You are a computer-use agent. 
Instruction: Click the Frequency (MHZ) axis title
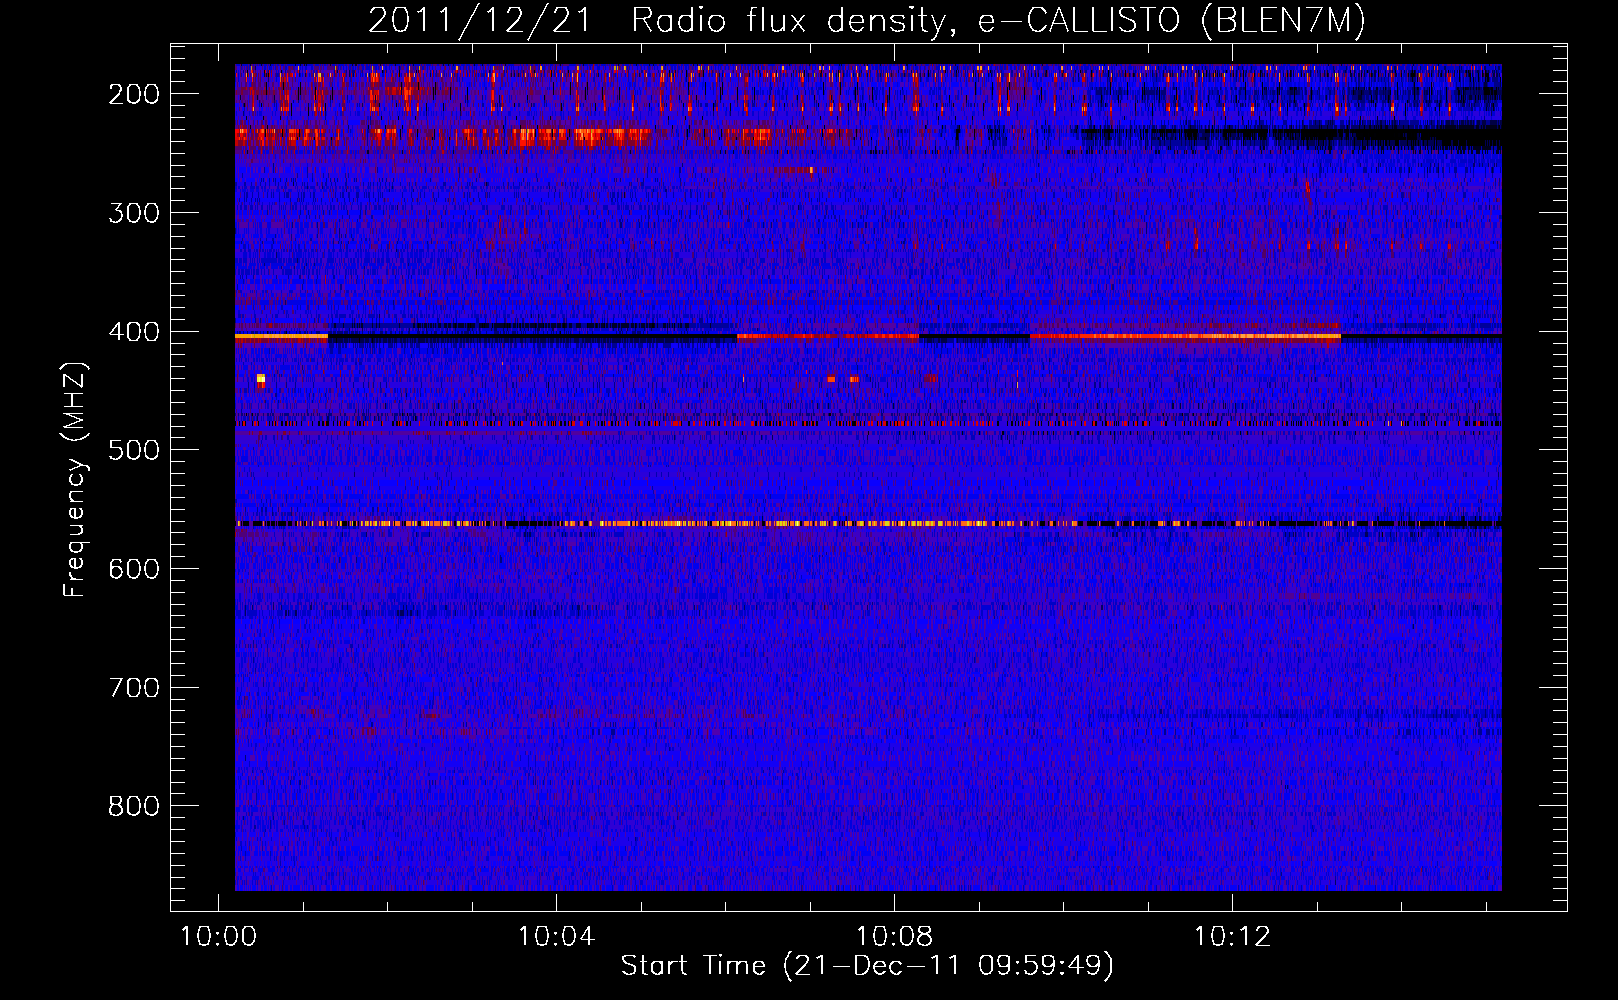[76, 479]
